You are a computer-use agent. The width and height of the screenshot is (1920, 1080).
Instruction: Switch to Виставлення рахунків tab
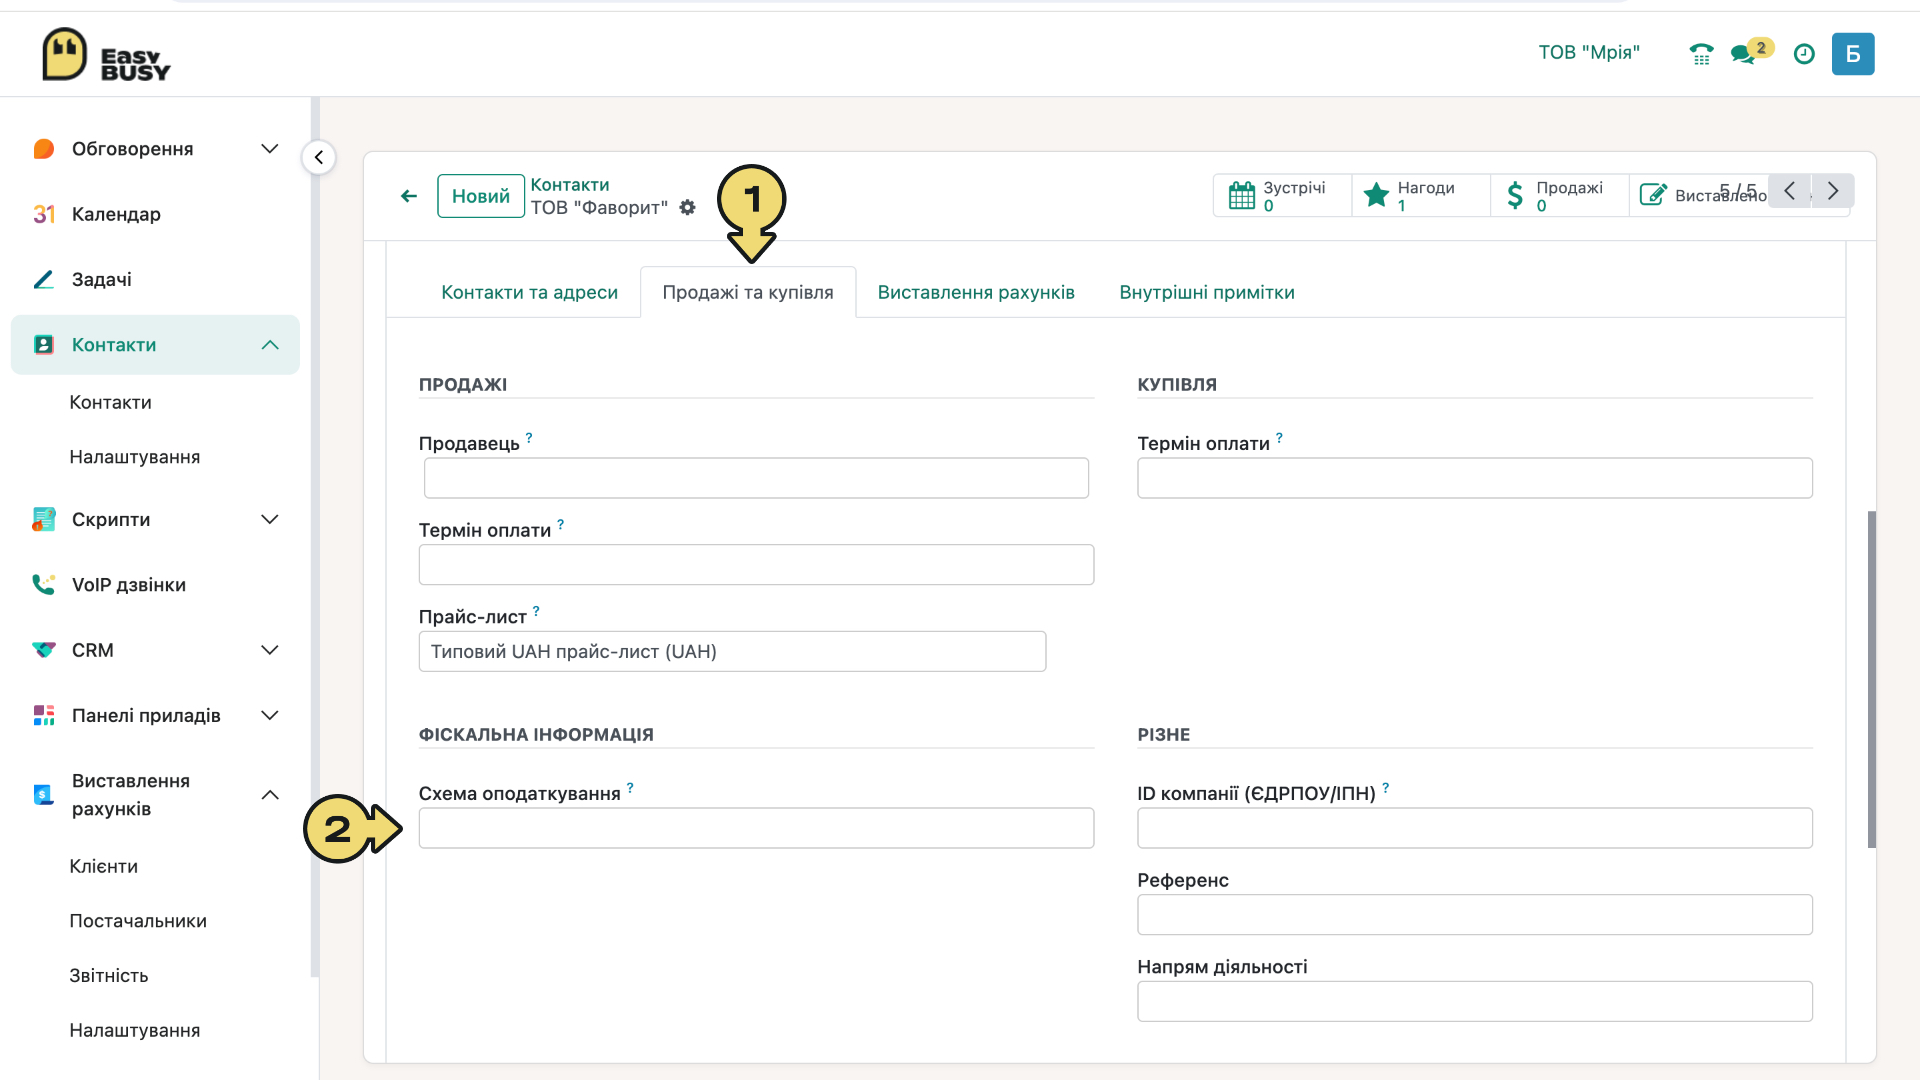click(x=976, y=292)
